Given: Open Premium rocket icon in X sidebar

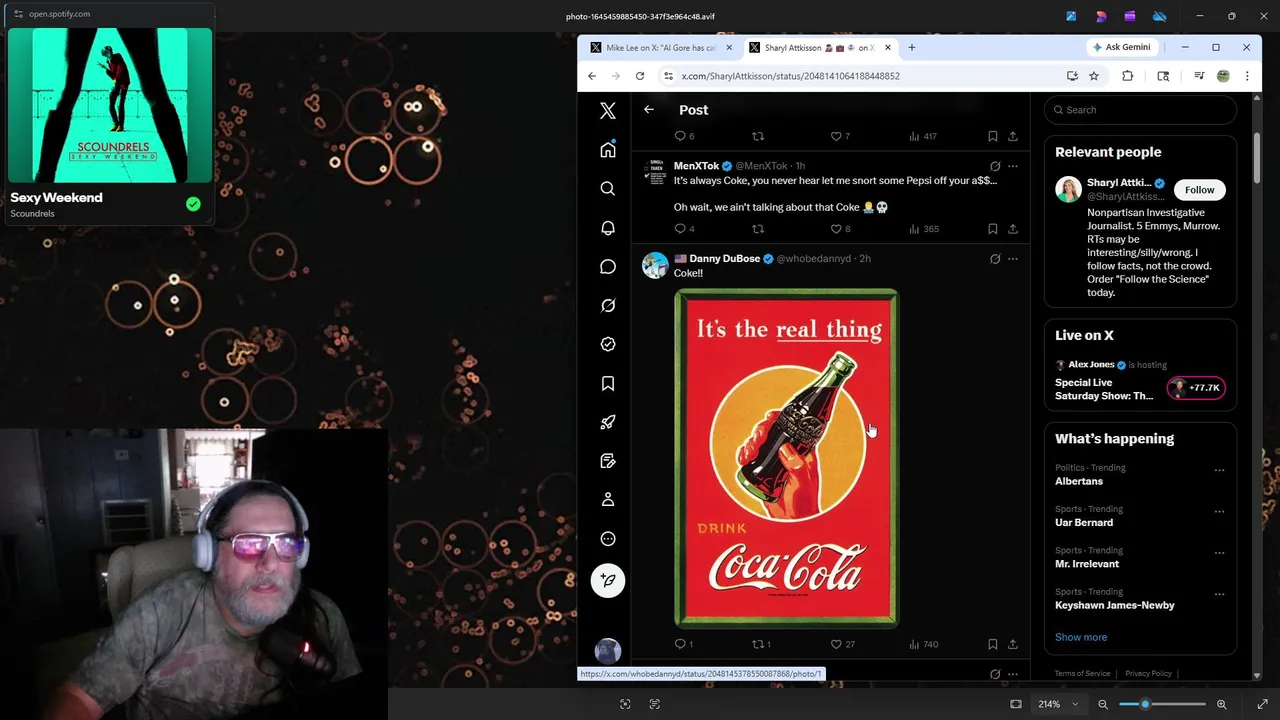Looking at the screenshot, I should 608,422.
